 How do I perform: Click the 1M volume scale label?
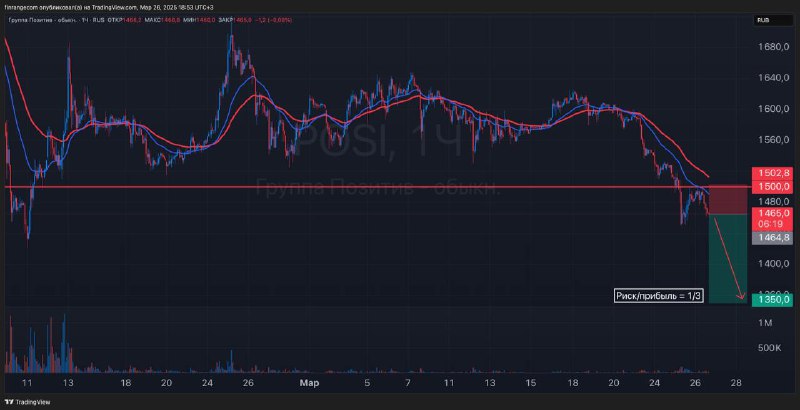click(765, 323)
